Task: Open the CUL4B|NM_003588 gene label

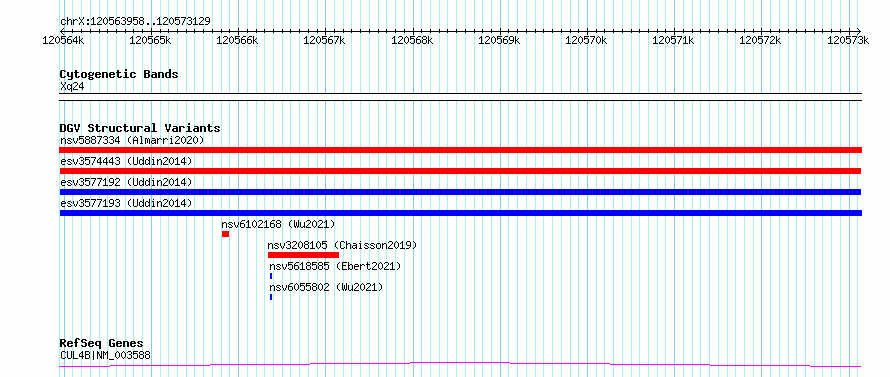Action: pos(106,356)
